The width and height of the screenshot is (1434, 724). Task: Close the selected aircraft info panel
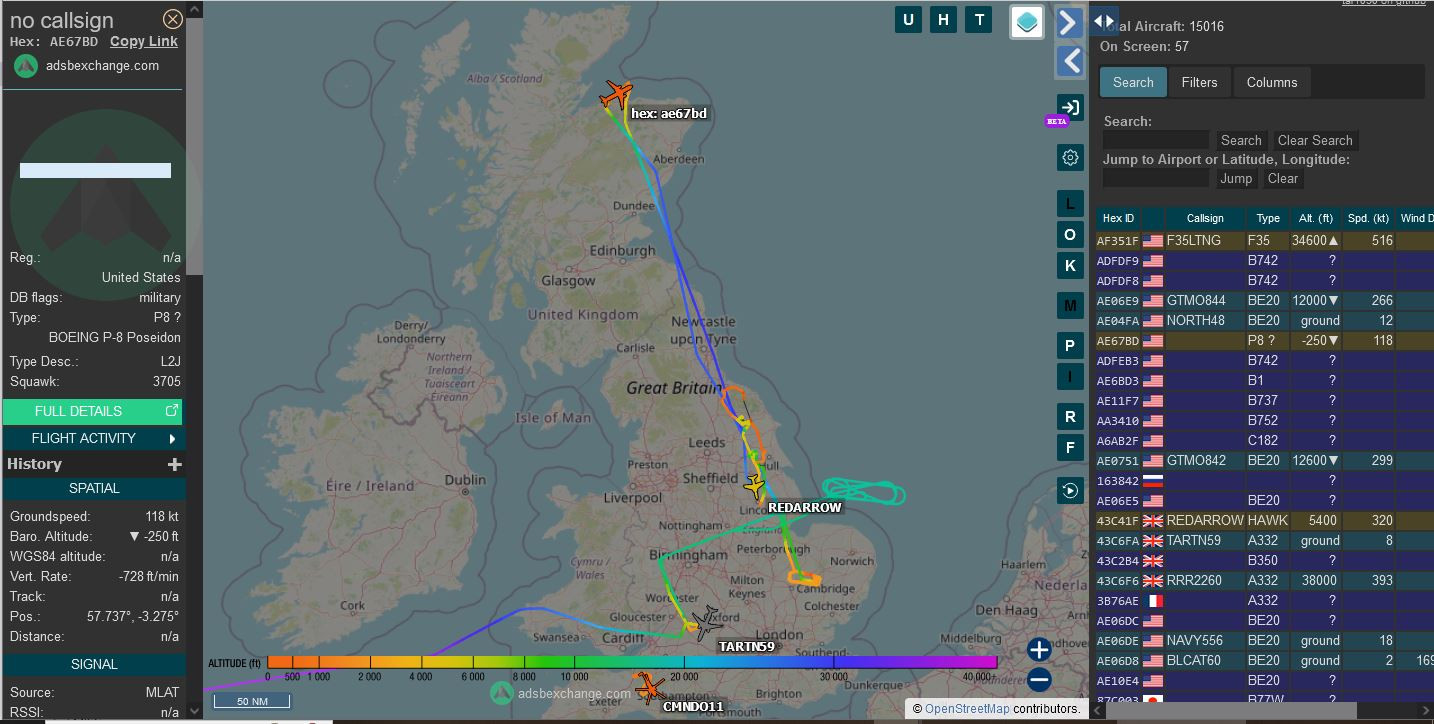pyautogui.click(x=173, y=19)
